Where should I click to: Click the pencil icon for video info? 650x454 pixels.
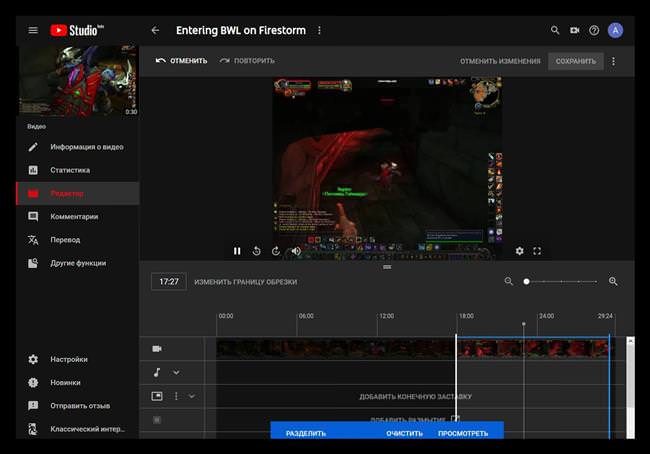tap(33, 147)
